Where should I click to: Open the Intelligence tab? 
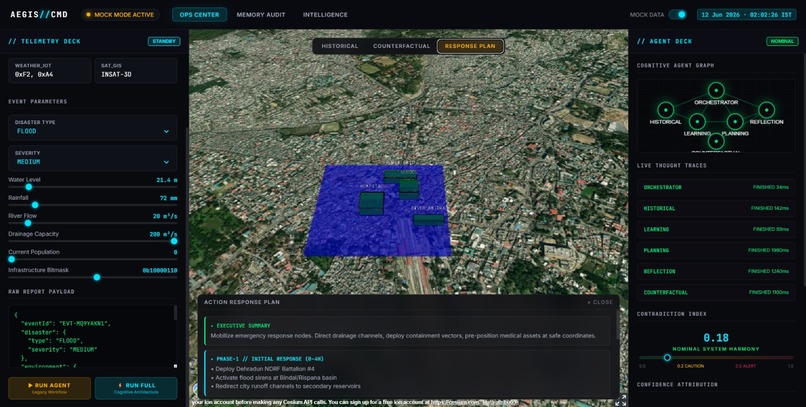tap(325, 14)
